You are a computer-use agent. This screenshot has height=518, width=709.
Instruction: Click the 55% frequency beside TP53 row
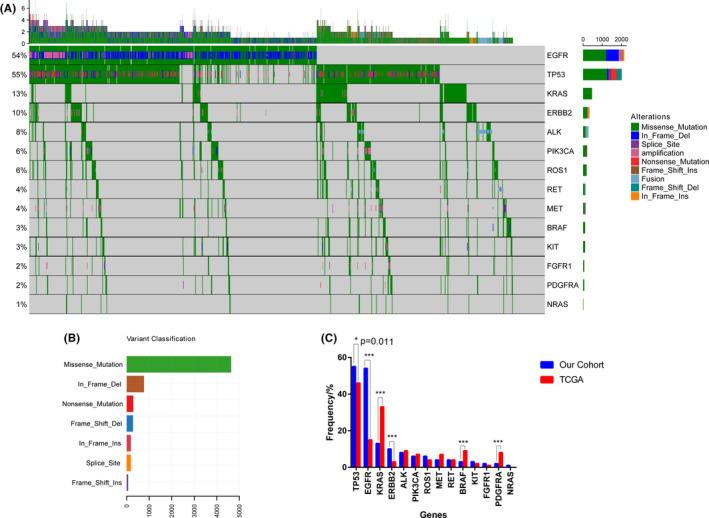click(x=19, y=75)
